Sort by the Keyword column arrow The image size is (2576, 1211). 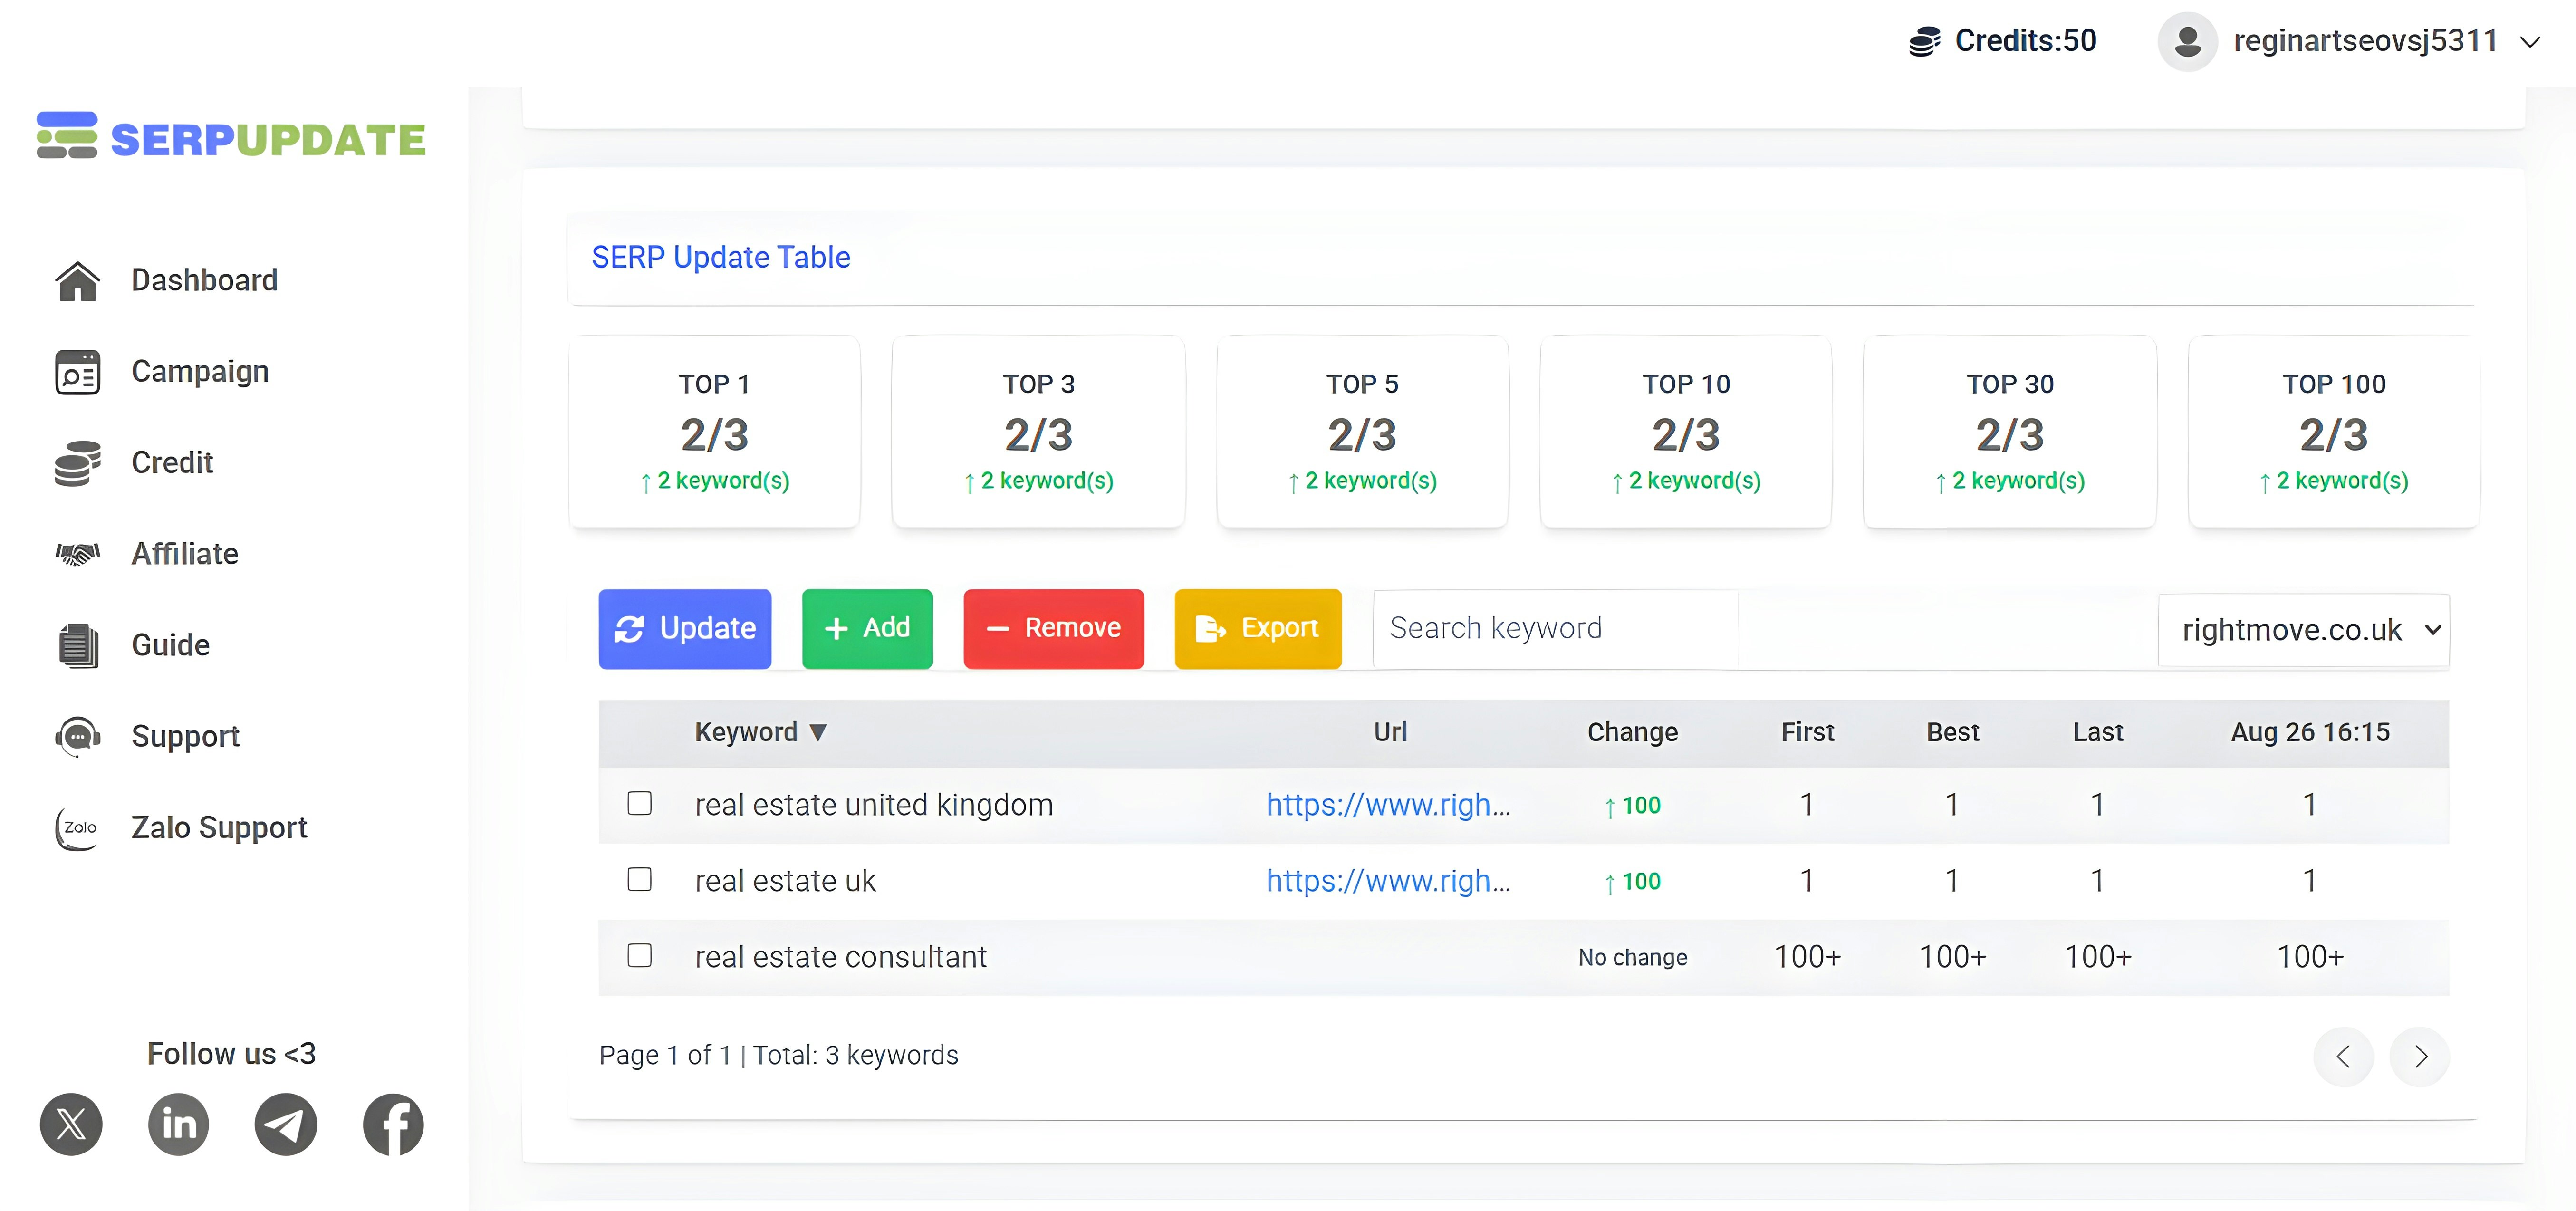pos(818,732)
